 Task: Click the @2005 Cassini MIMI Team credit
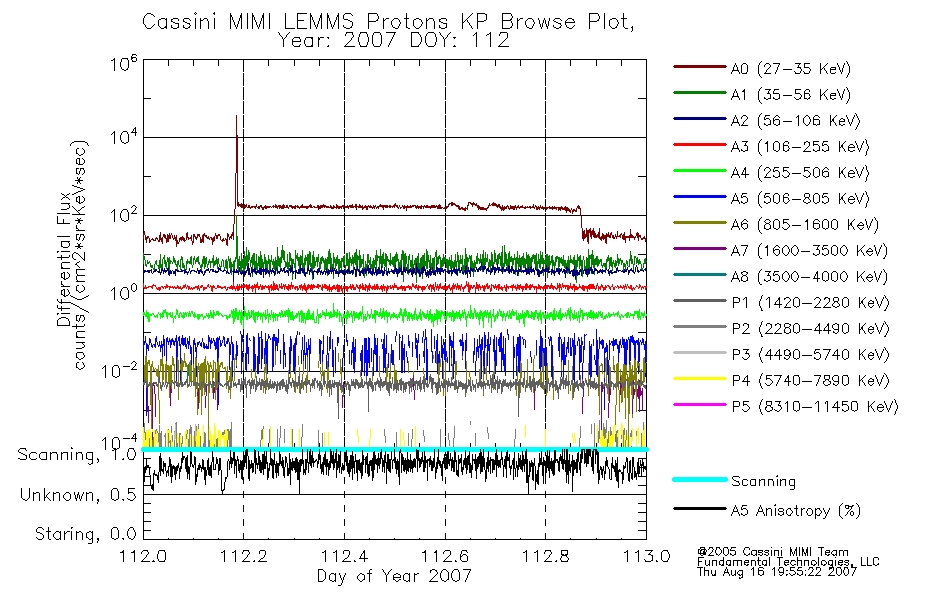click(773, 552)
